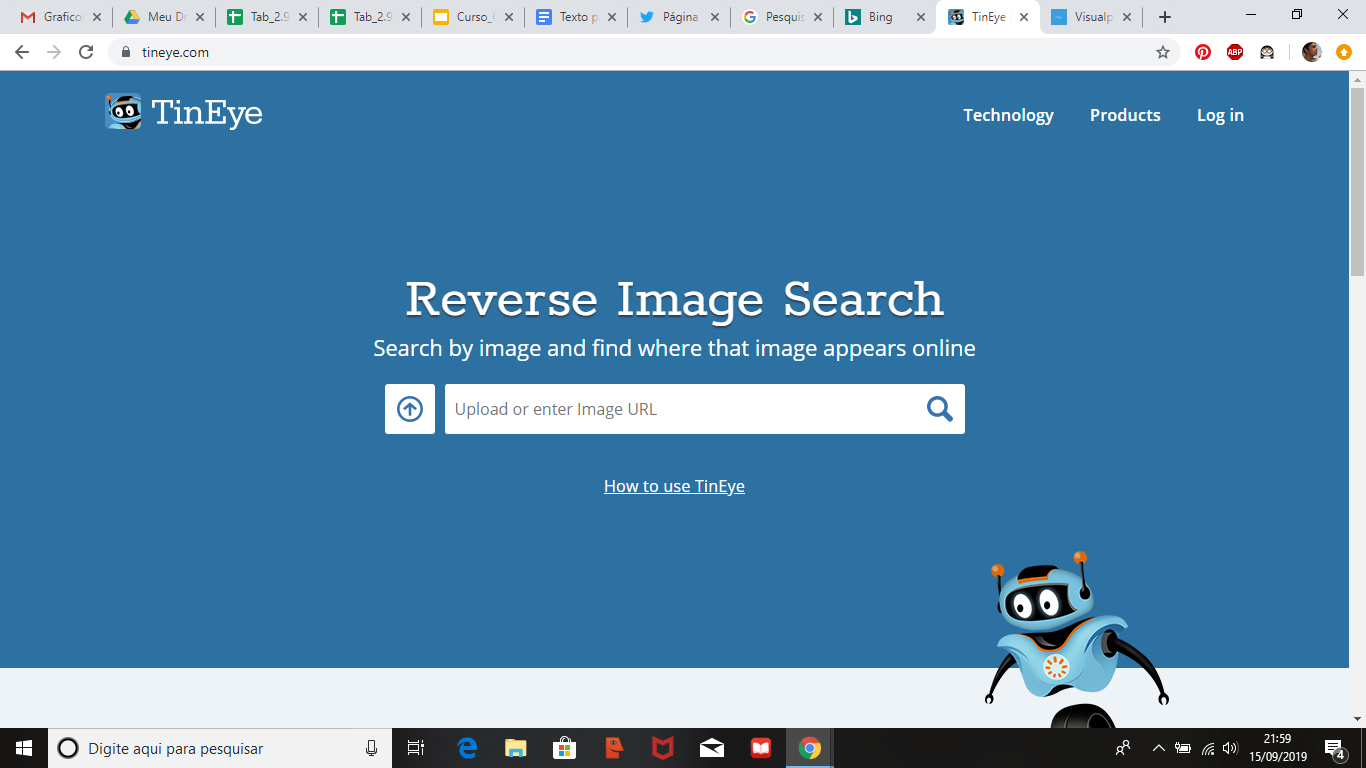The image size is (1366, 768).
Task: Click the volume speaker tray icon
Action: pyautogui.click(x=1230, y=748)
